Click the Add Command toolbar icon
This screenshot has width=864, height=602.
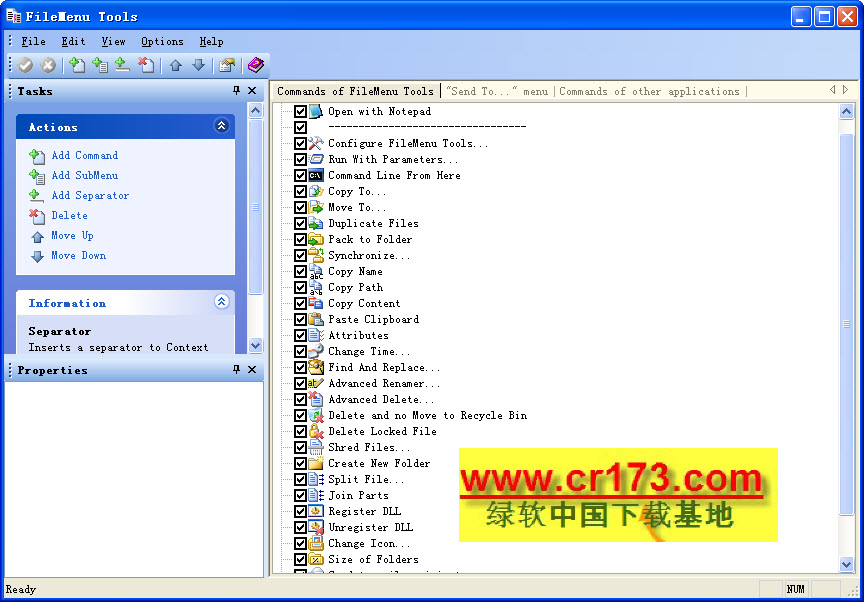[x=77, y=66]
